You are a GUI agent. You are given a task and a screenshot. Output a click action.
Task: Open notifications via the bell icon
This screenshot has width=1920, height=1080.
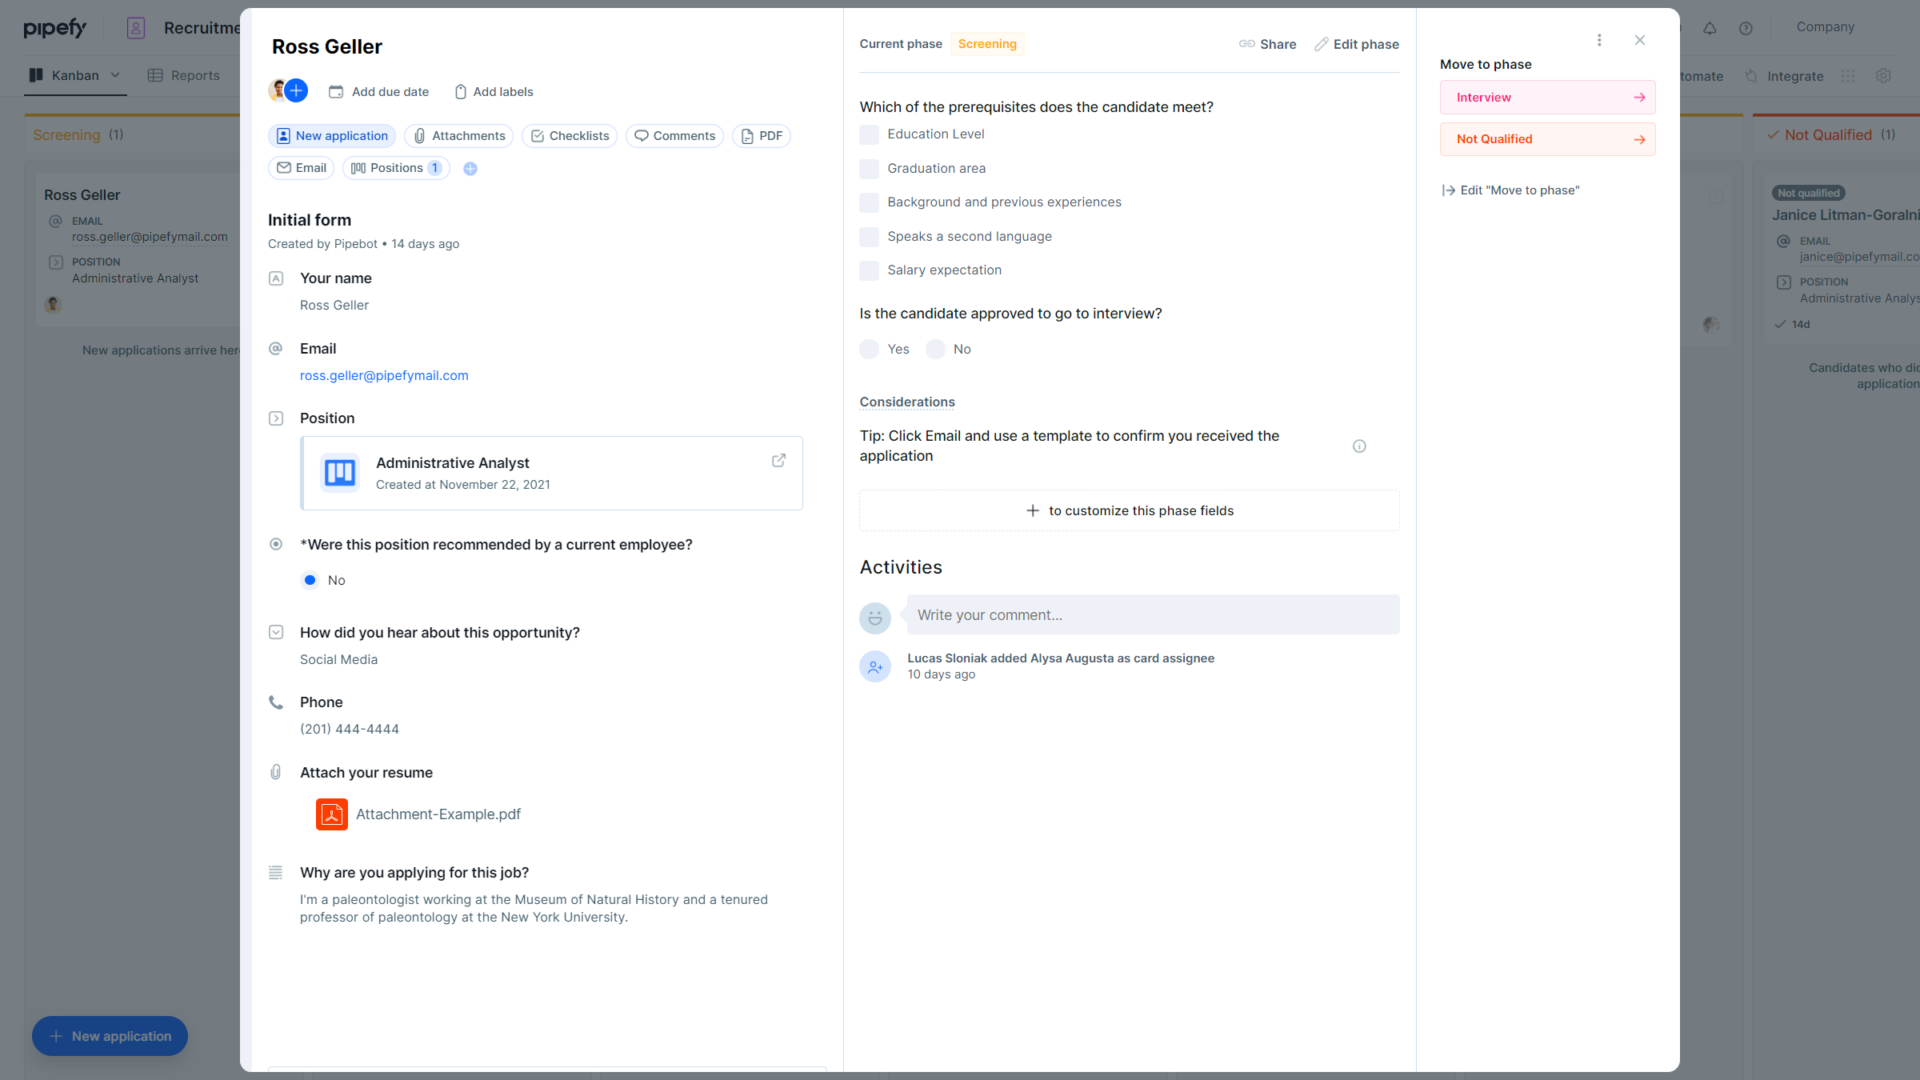click(1710, 28)
